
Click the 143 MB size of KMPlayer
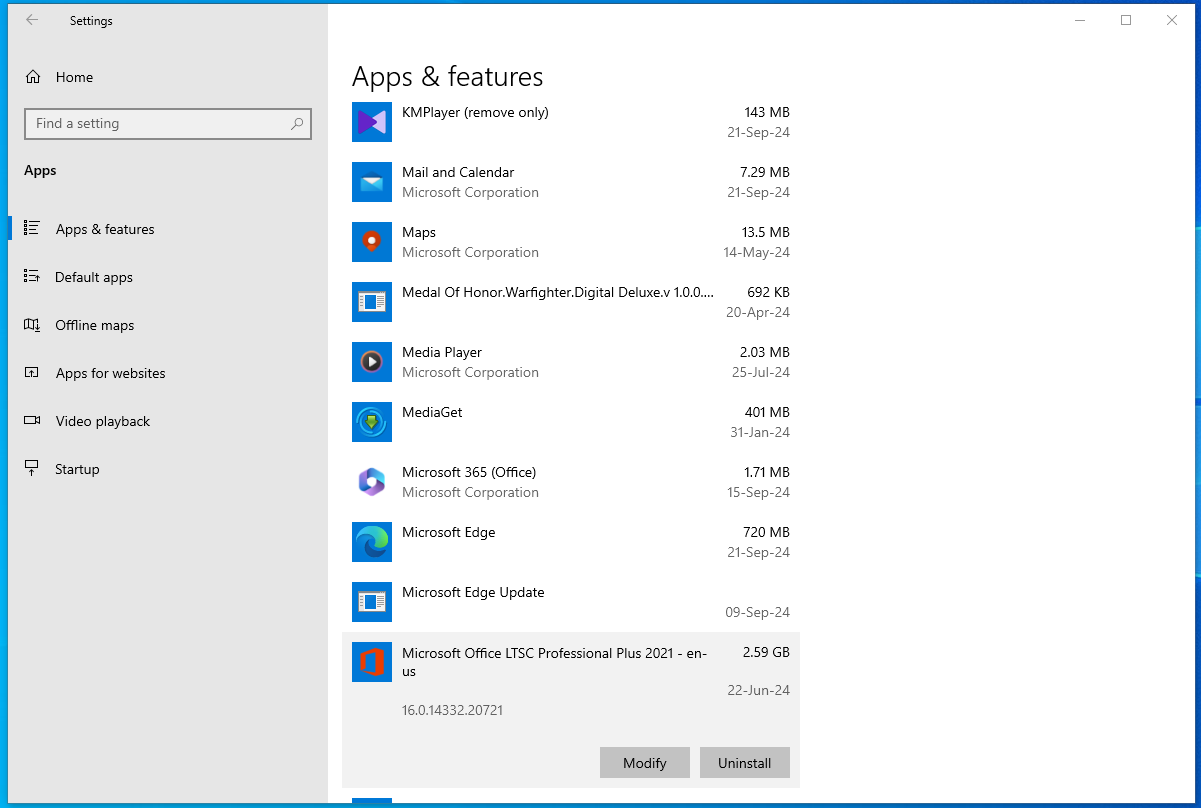coord(767,112)
